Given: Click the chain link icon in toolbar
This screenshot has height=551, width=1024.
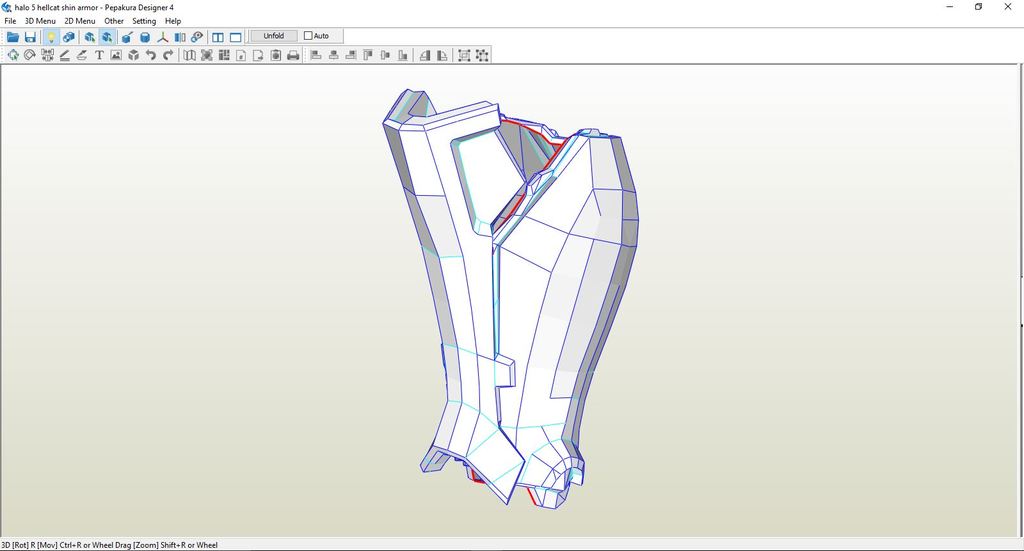Looking at the screenshot, I should pos(197,37).
